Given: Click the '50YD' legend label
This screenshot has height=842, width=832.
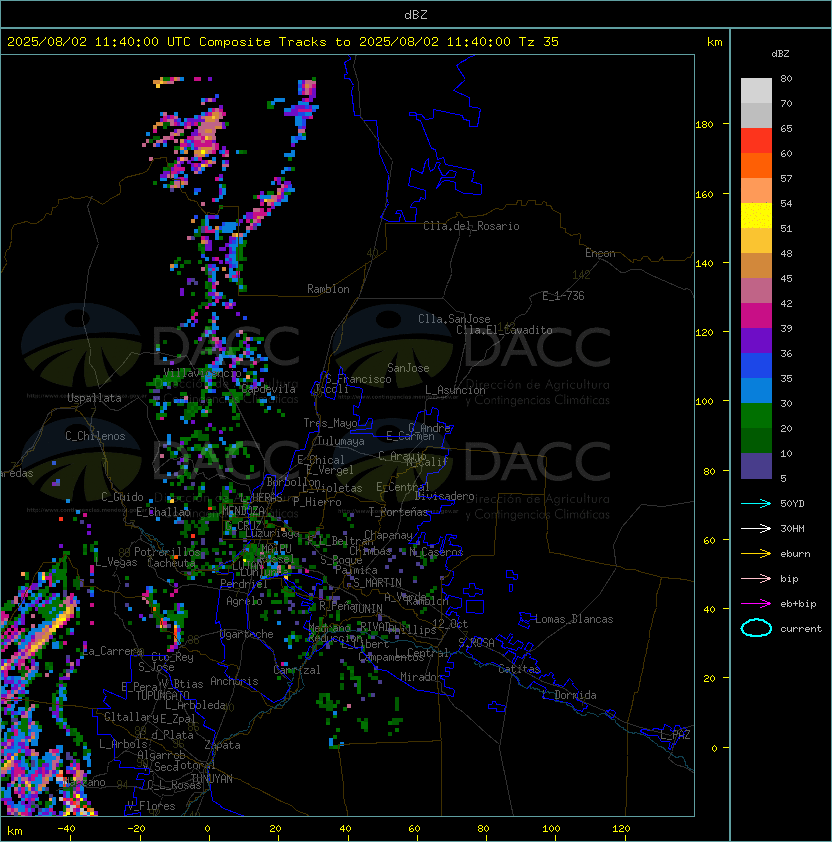Looking at the screenshot, I should (x=792, y=504).
